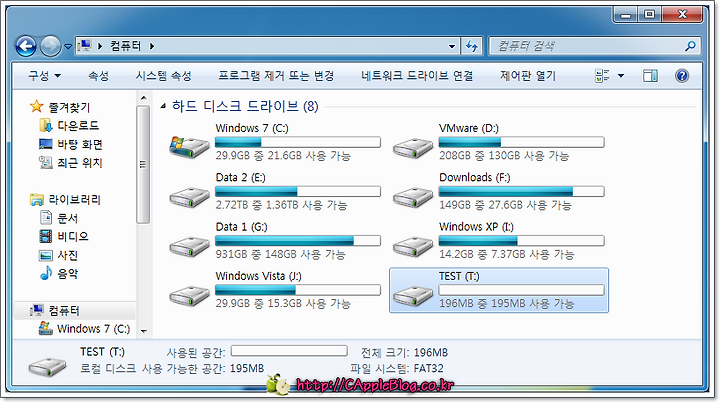Select the Windows XP (I:) drive icon

[412, 246]
